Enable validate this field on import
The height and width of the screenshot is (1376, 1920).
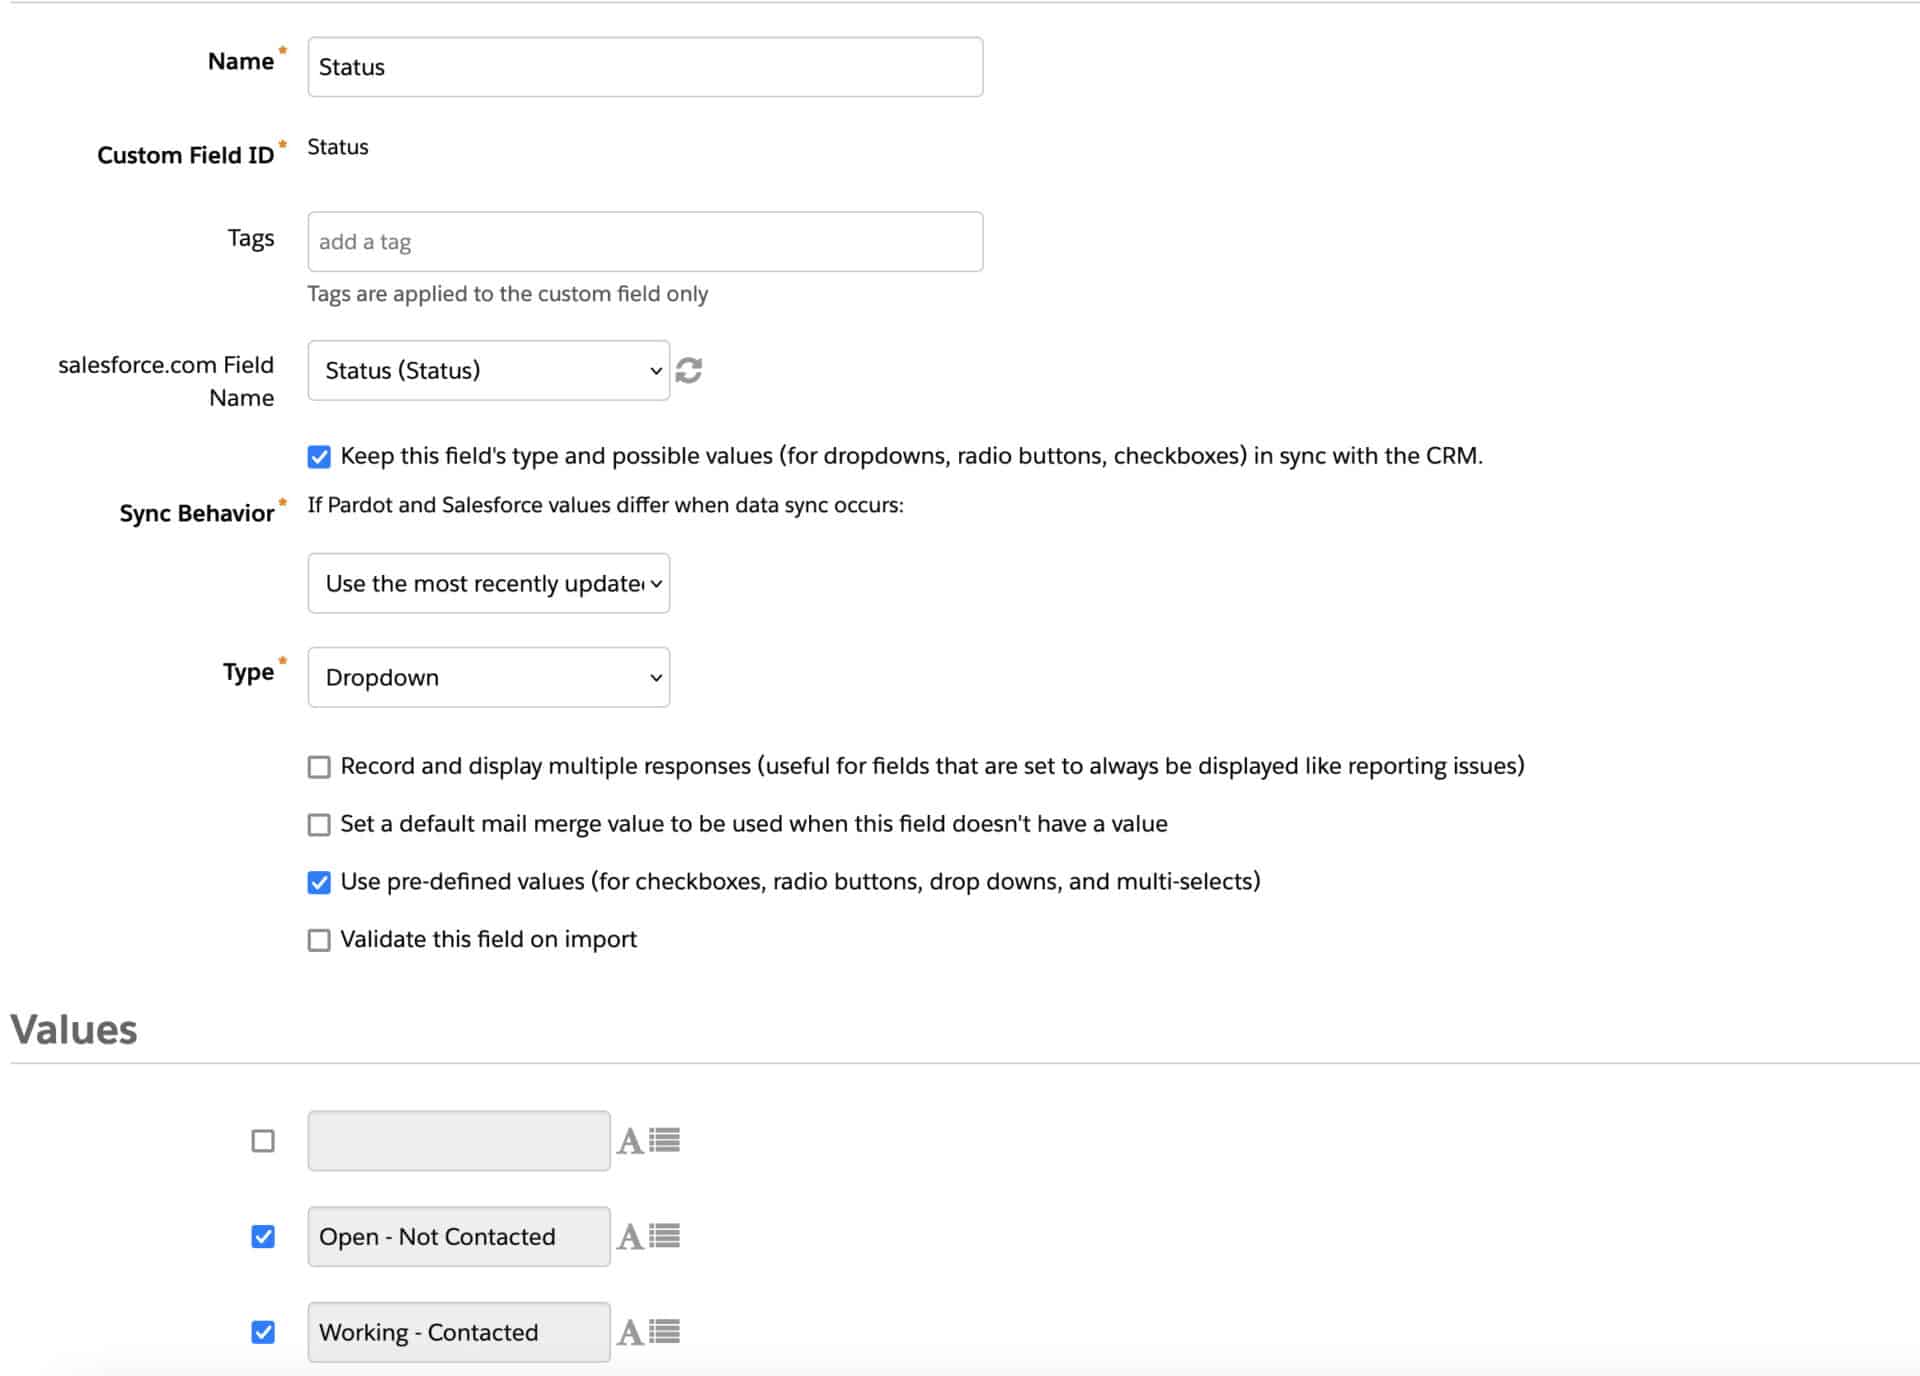pos(319,939)
